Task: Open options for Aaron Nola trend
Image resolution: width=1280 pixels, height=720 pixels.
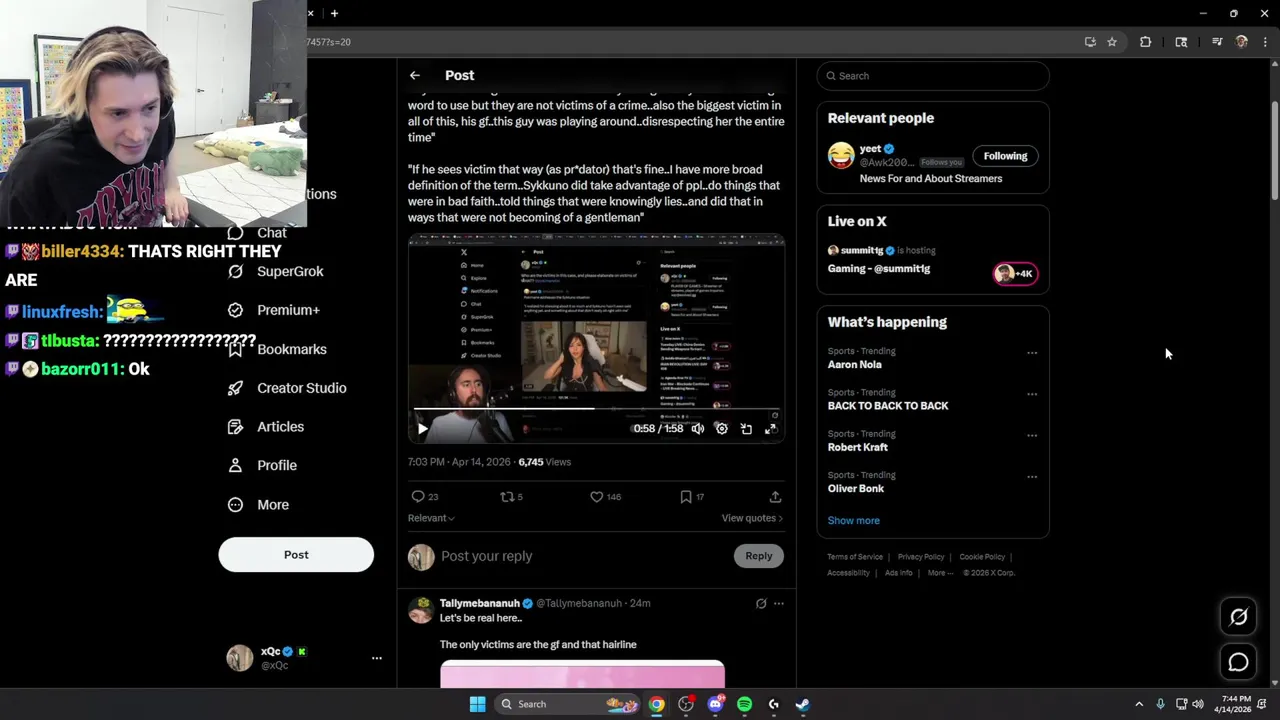Action: click(1032, 353)
